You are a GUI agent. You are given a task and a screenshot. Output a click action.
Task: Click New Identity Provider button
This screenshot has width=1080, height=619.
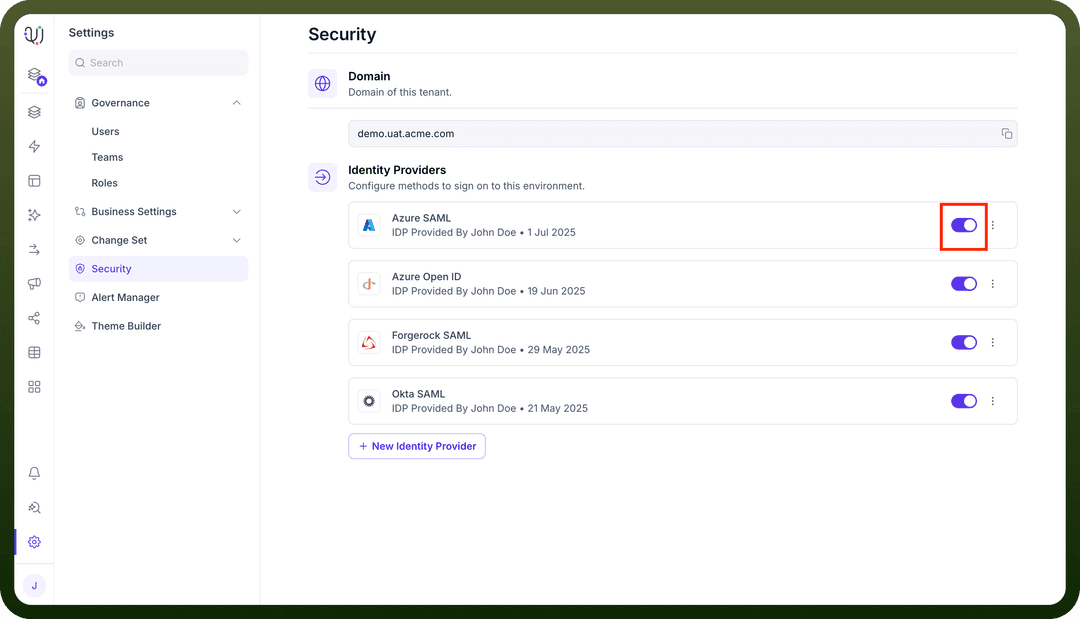tap(417, 446)
